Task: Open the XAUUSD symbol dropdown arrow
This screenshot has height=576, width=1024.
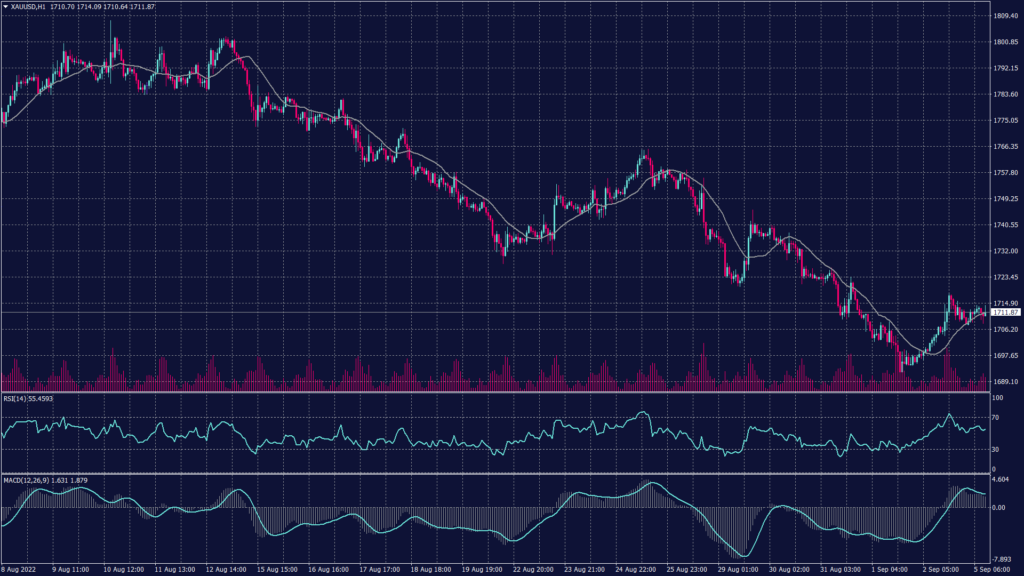Action: pos(8,5)
